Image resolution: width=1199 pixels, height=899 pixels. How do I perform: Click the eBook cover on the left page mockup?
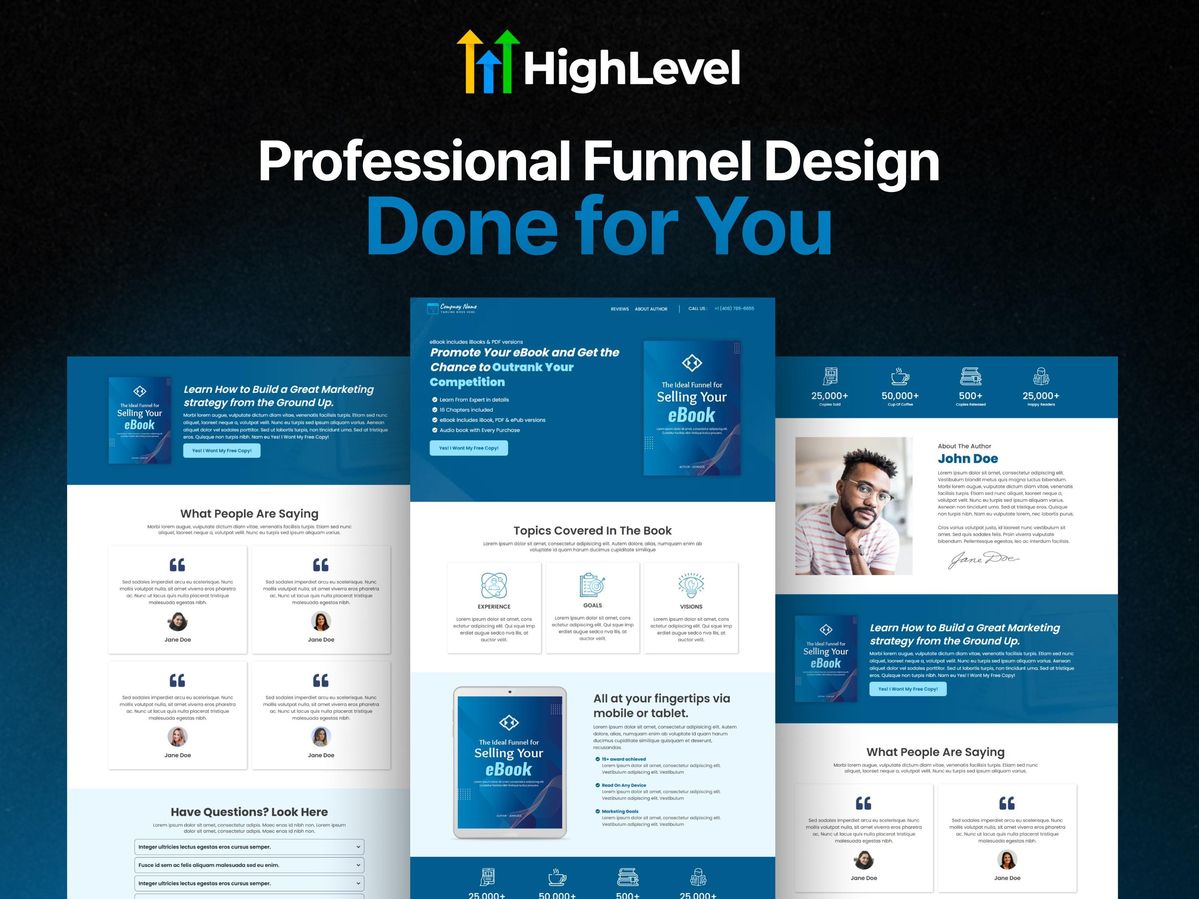coord(140,420)
